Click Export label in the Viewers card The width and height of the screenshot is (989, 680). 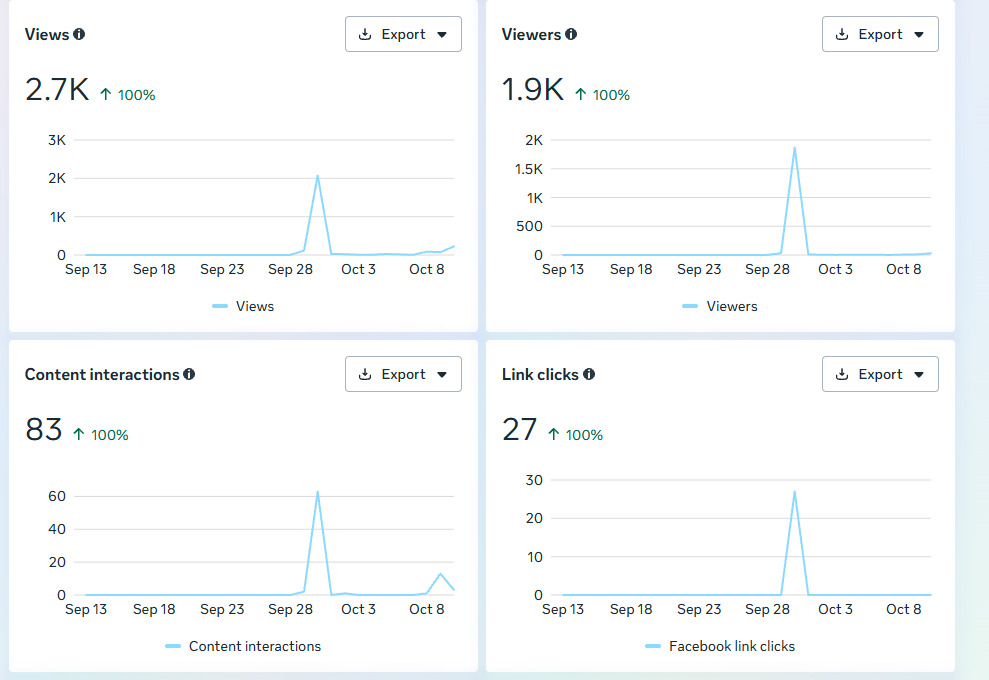click(x=880, y=34)
